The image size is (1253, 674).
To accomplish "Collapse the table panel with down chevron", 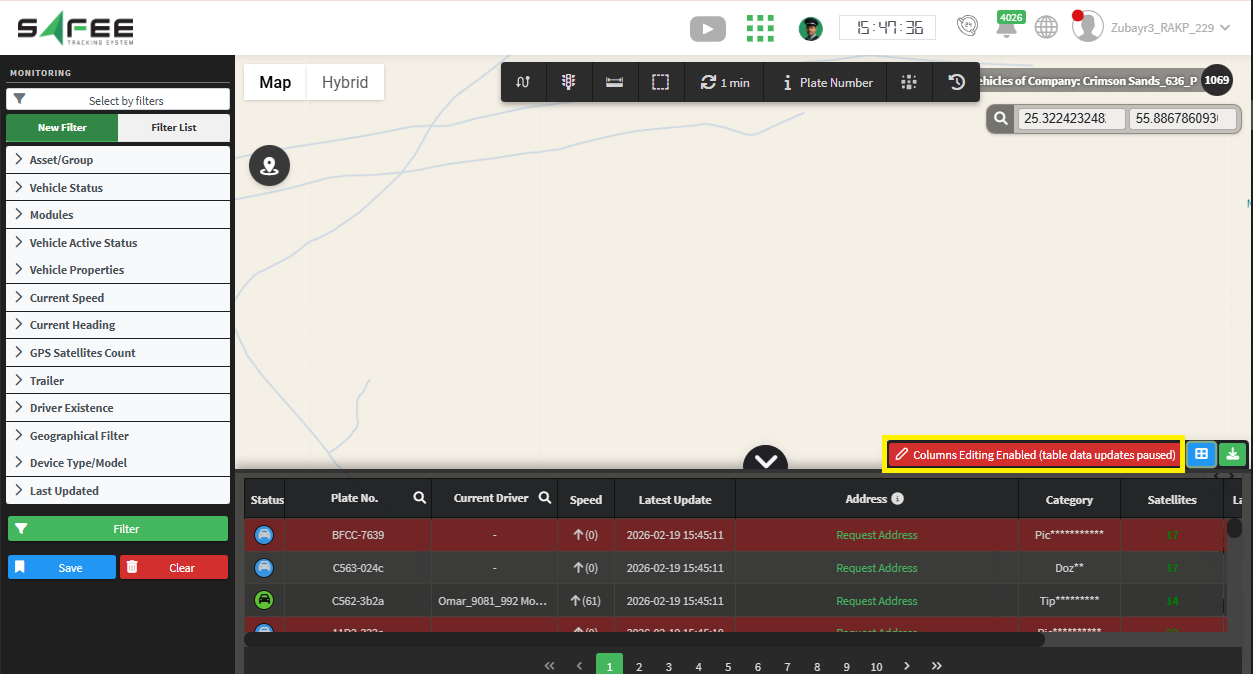I will click(766, 461).
